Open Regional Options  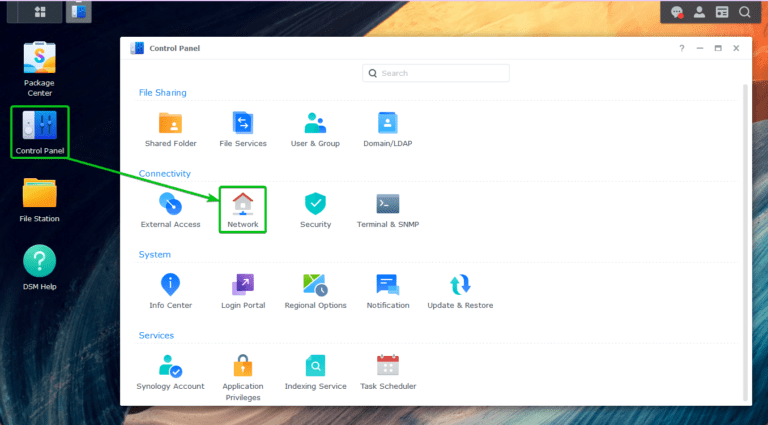315,284
